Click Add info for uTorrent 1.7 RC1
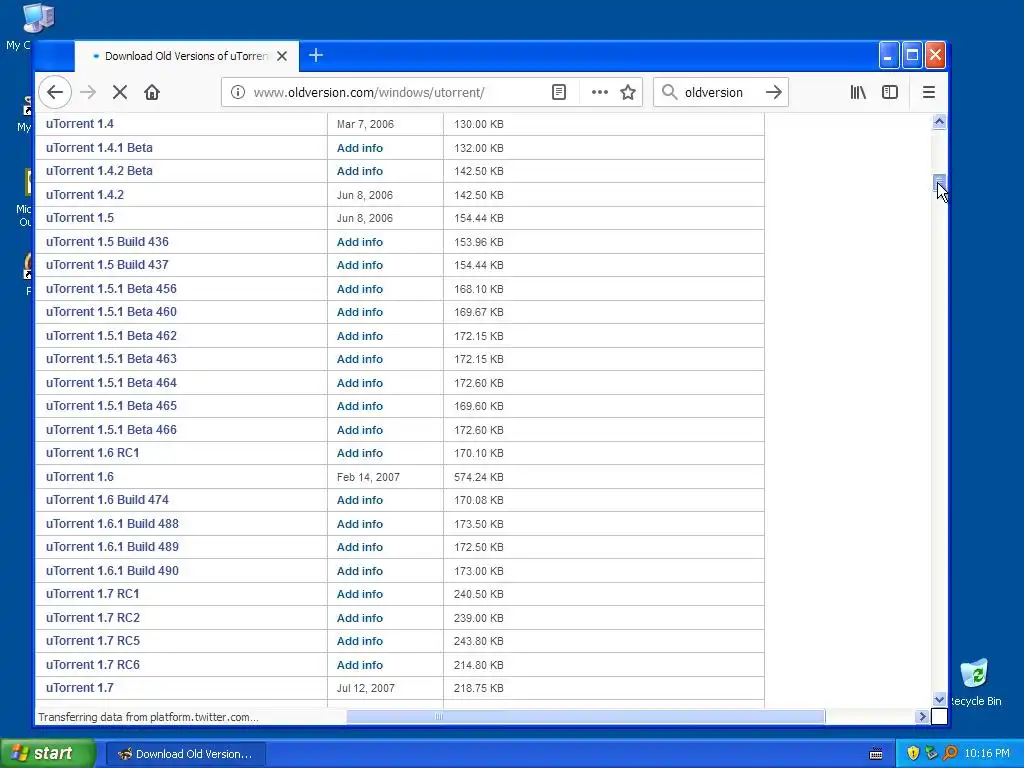 360,594
